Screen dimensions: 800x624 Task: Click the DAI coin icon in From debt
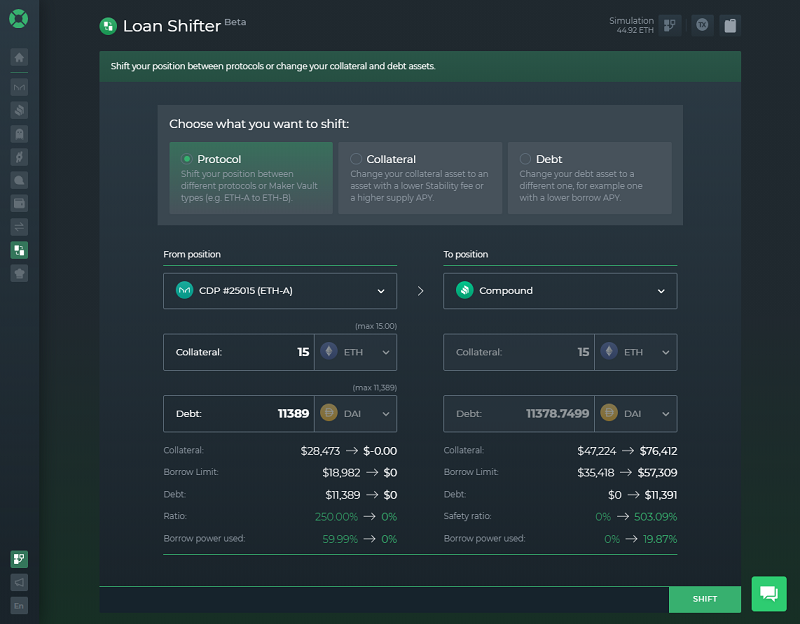[x=329, y=412]
